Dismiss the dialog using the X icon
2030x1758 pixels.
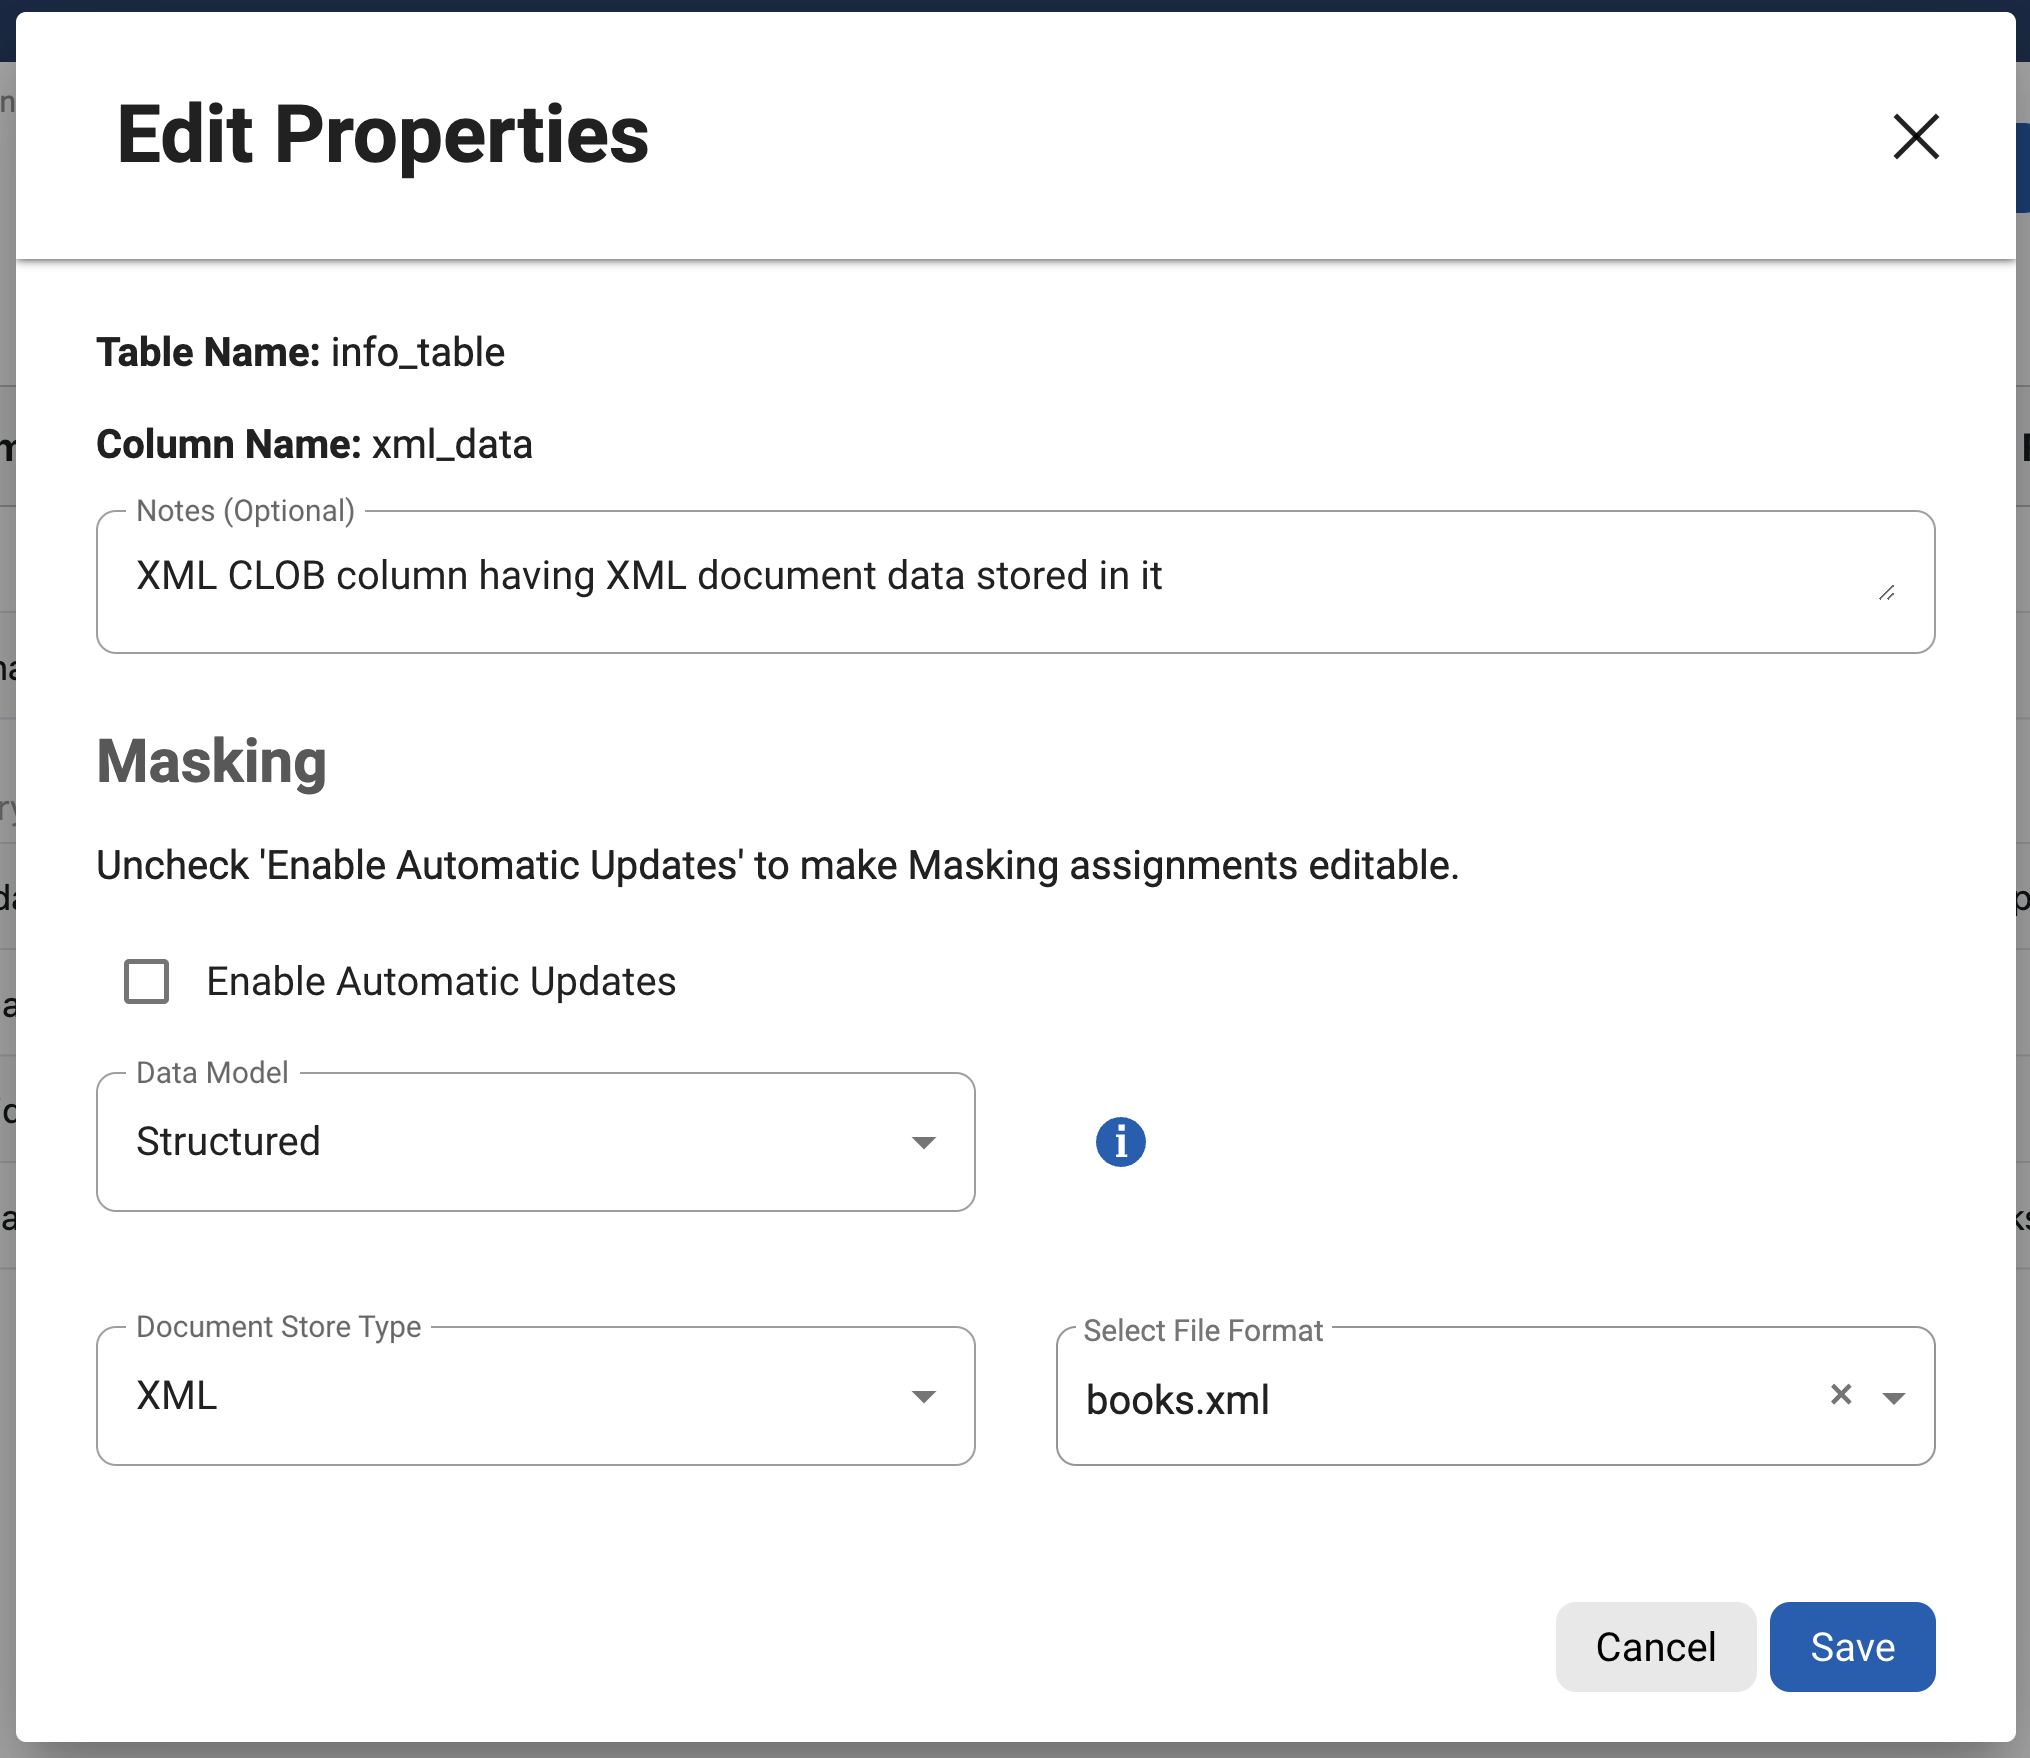1915,137
